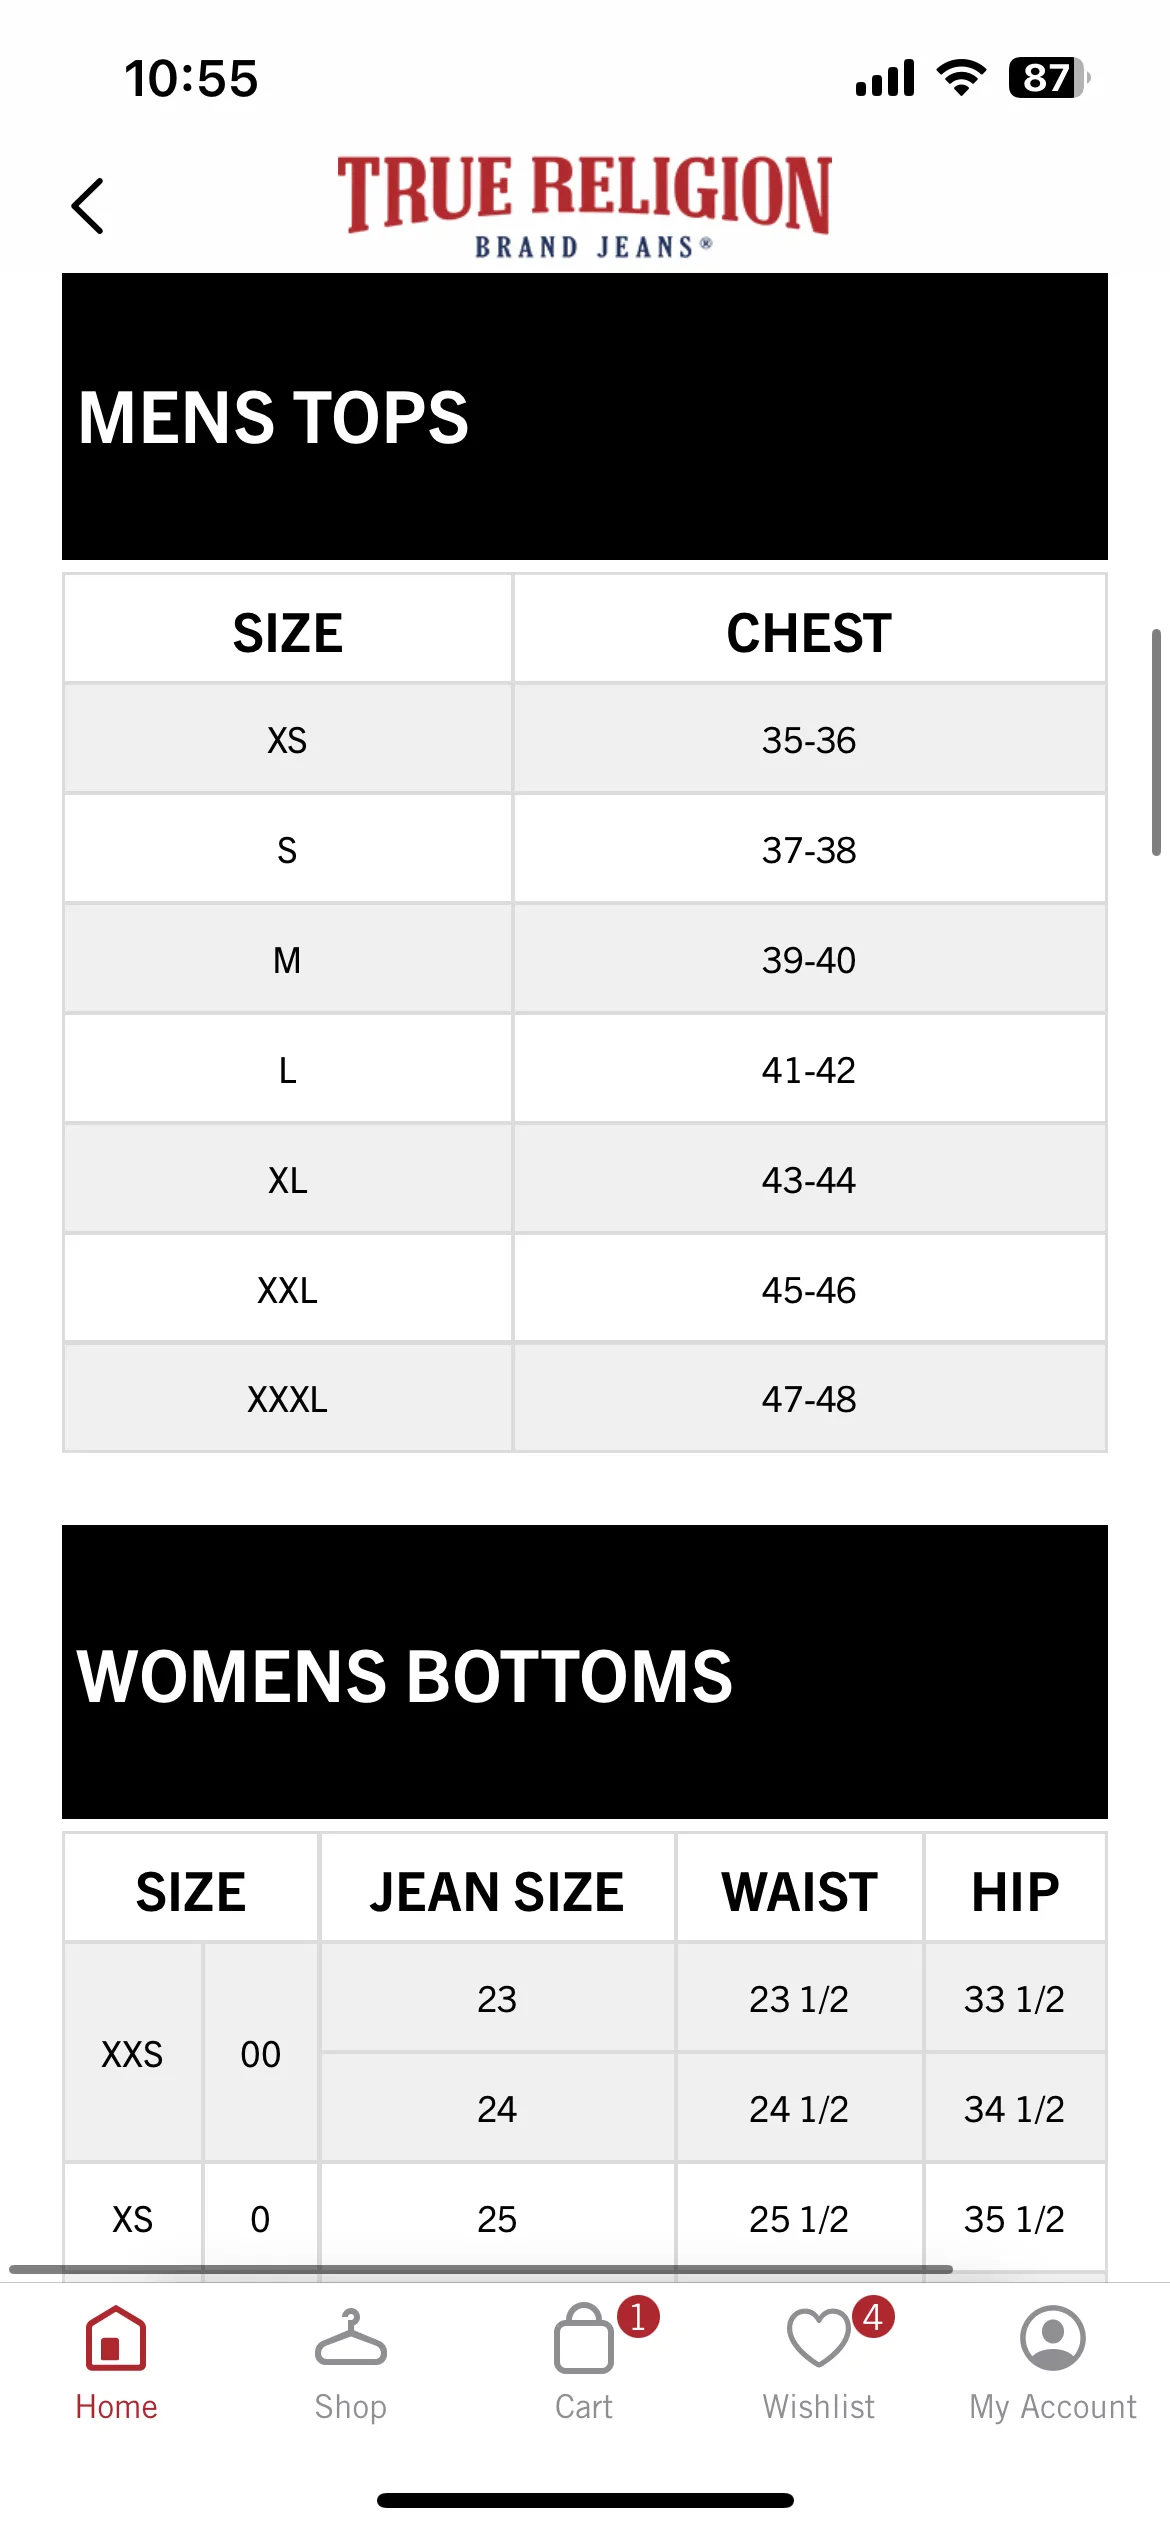Open the My Account profile icon
The image size is (1170, 2532).
pos(1052,2338)
